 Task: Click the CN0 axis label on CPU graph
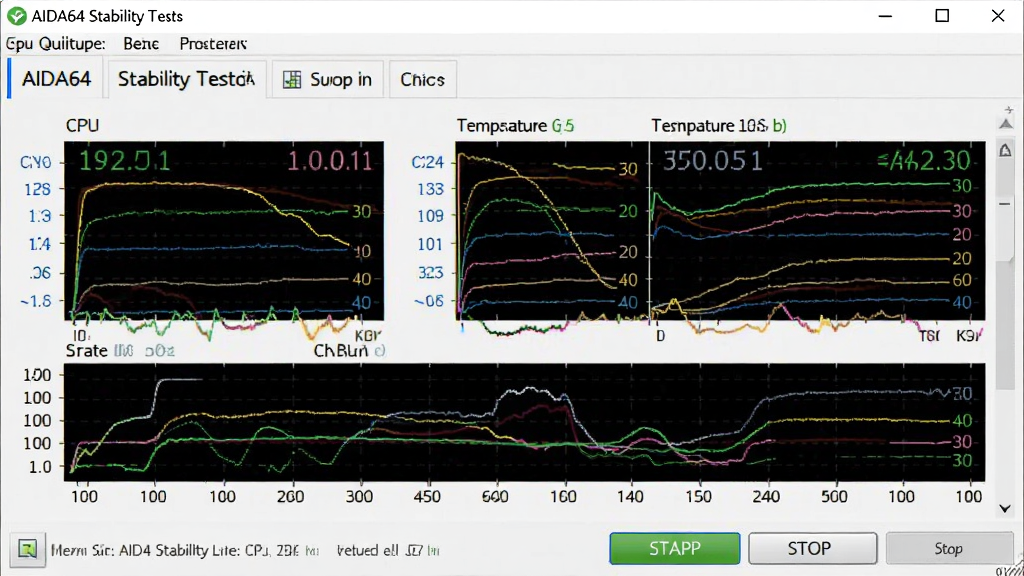(x=35, y=162)
